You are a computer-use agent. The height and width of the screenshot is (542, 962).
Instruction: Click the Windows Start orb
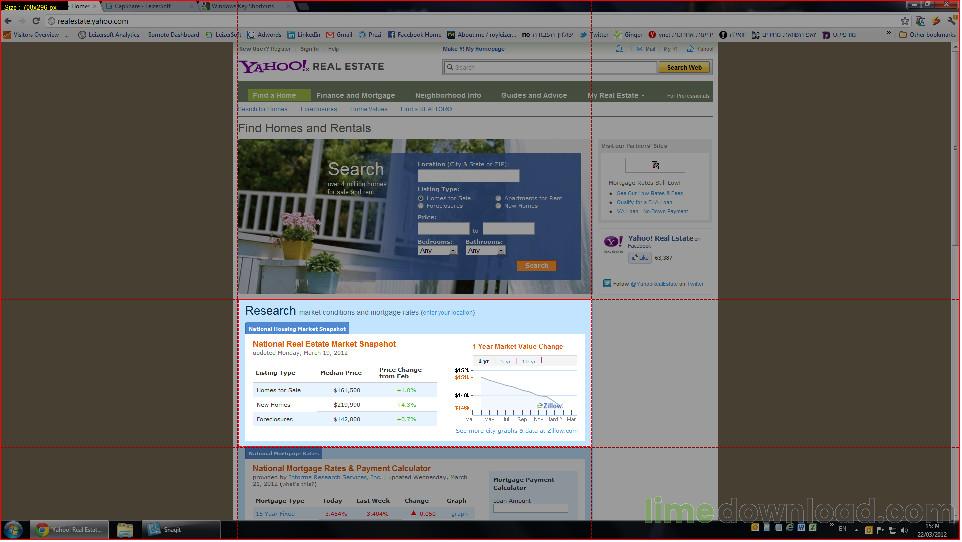[12, 529]
